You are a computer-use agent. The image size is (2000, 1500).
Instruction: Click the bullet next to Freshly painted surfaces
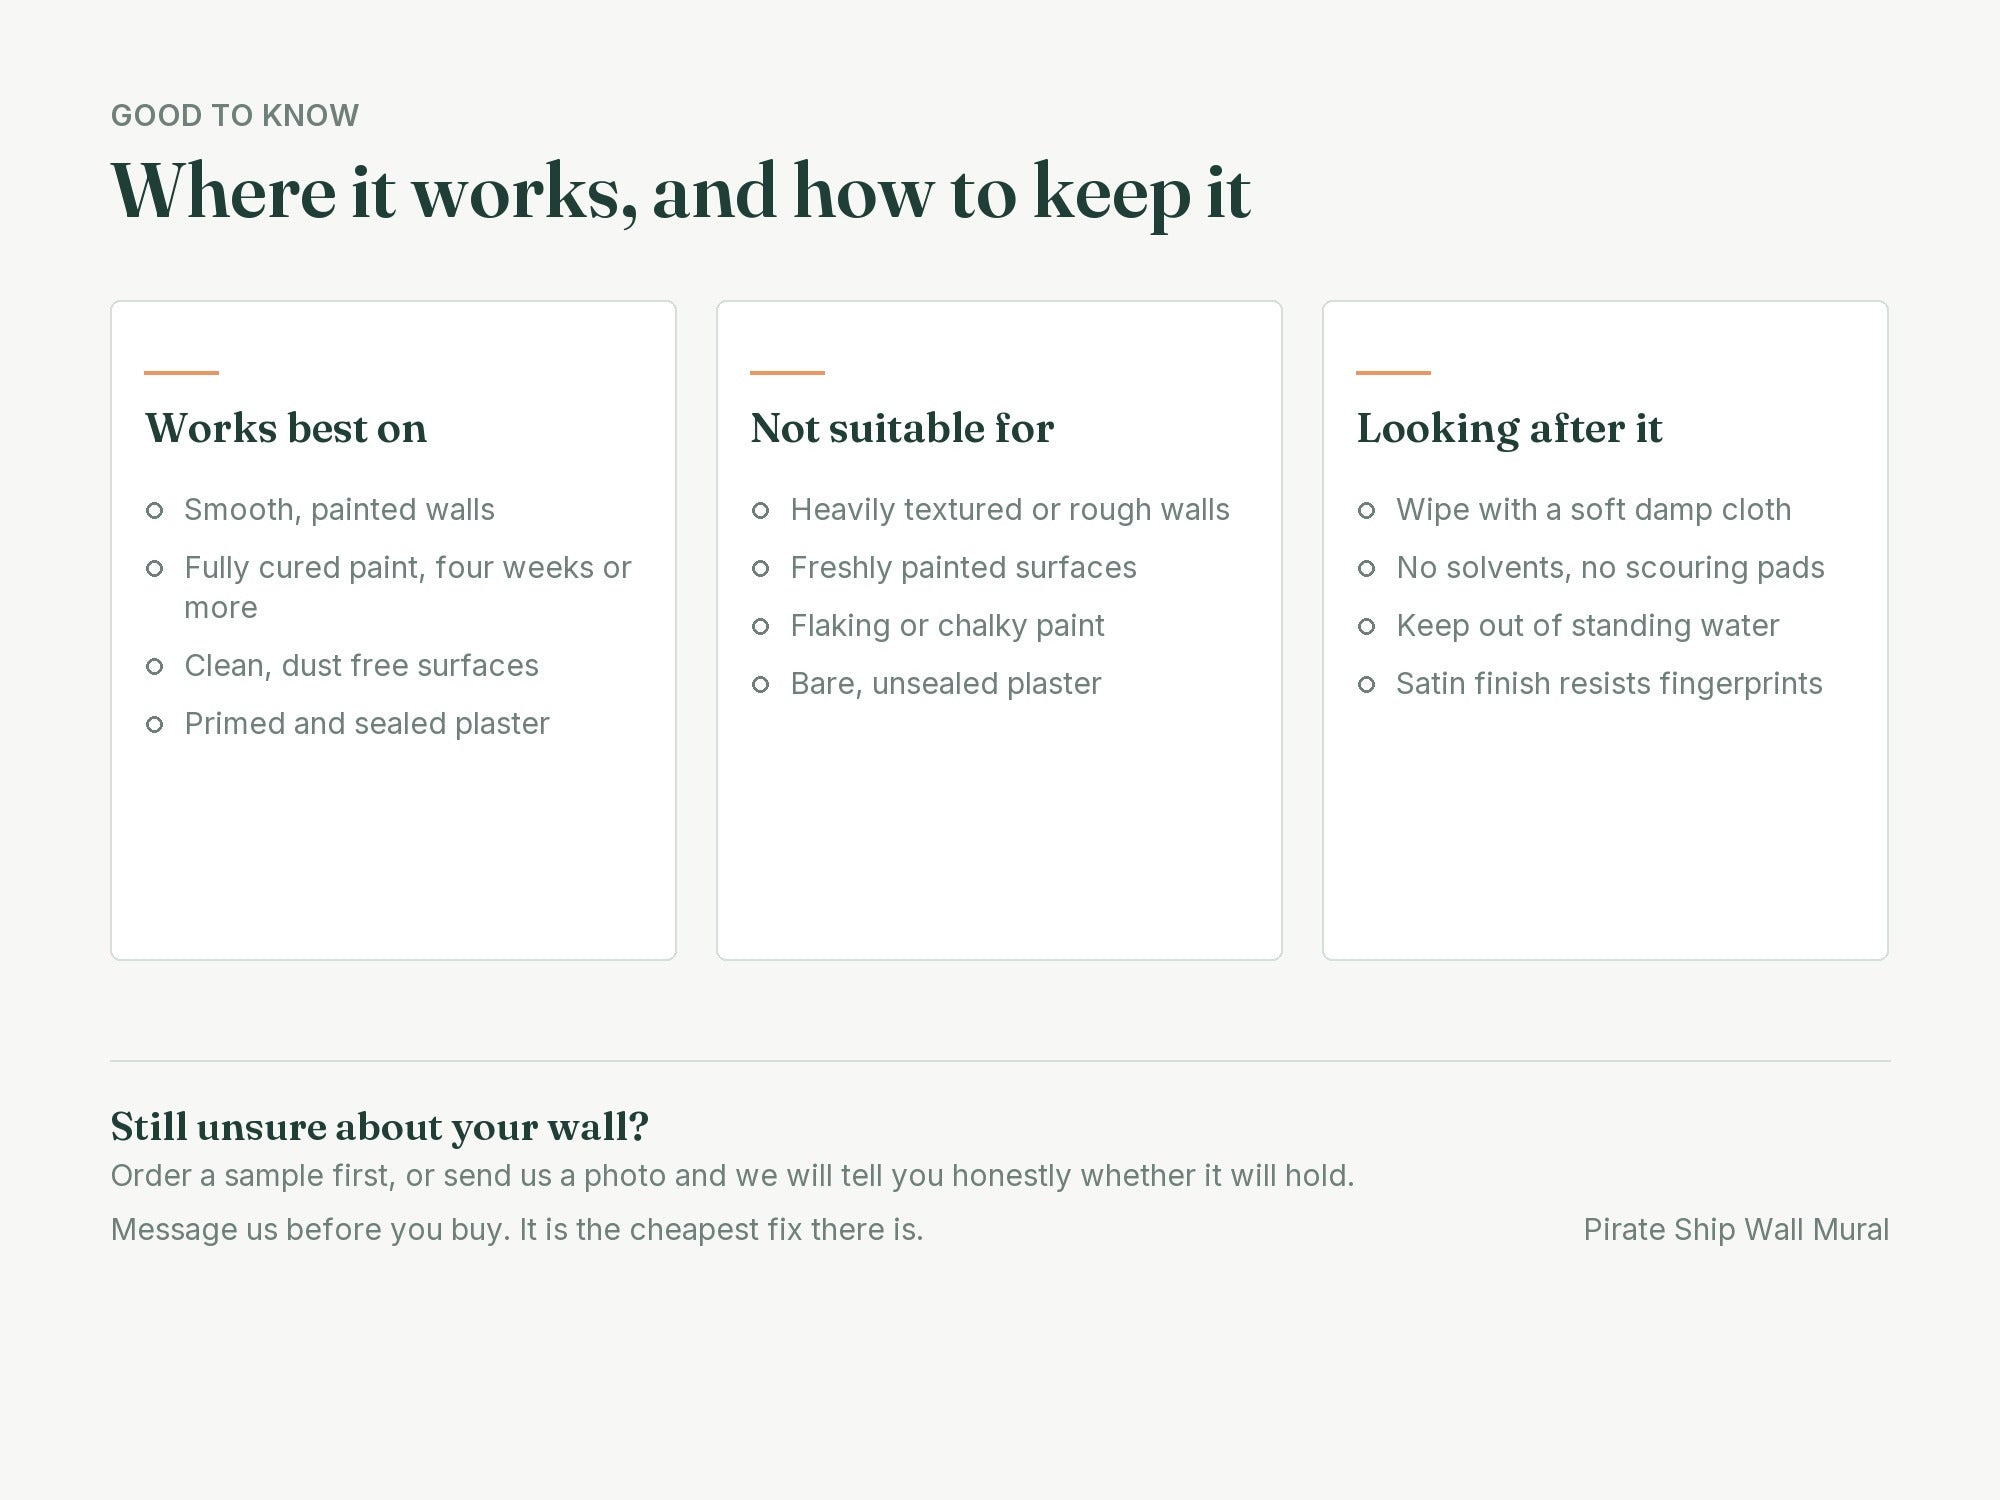tap(760, 569)
